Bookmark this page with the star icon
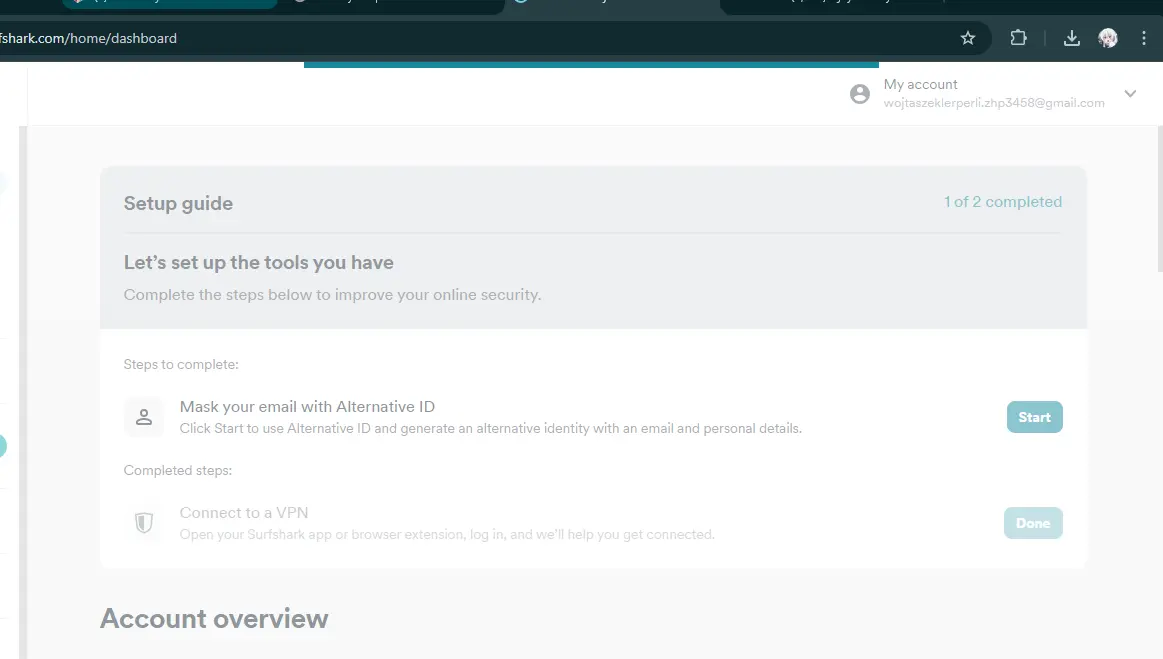Screen dimensions: 1163x659 [967, 38]
